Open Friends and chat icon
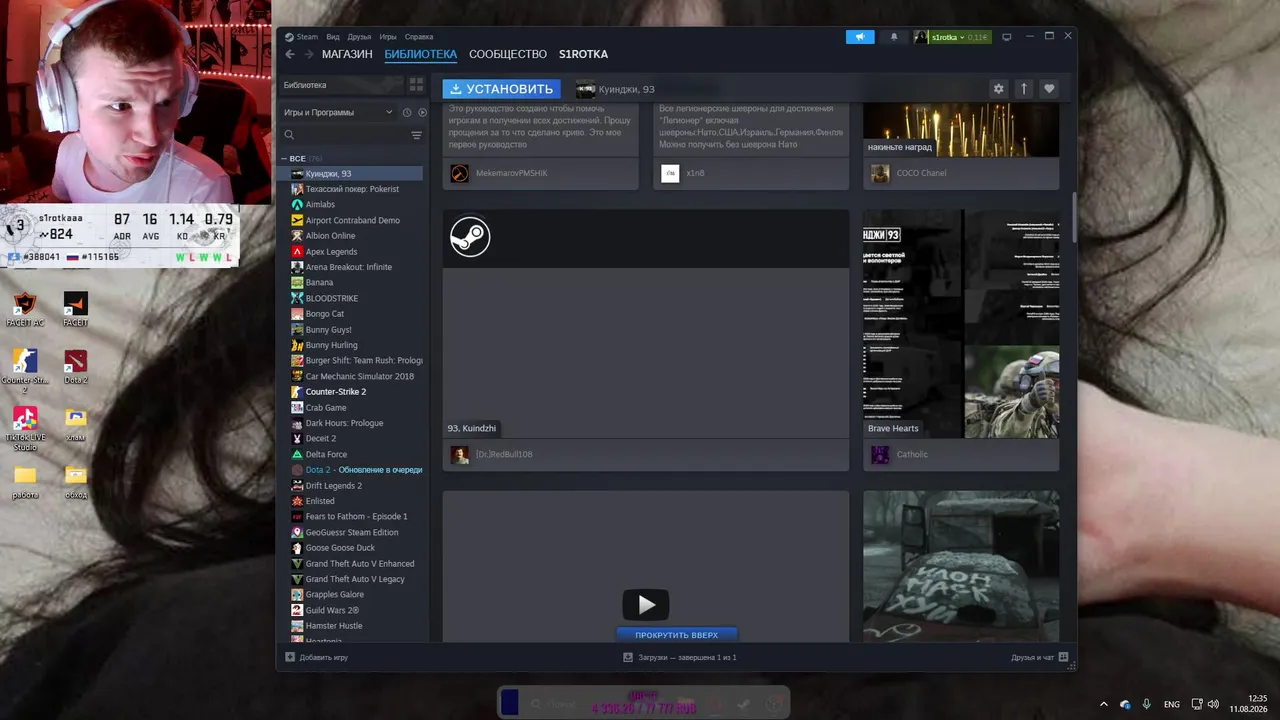This screenshot has height=720, width=1280. [x=1063, y=657]
